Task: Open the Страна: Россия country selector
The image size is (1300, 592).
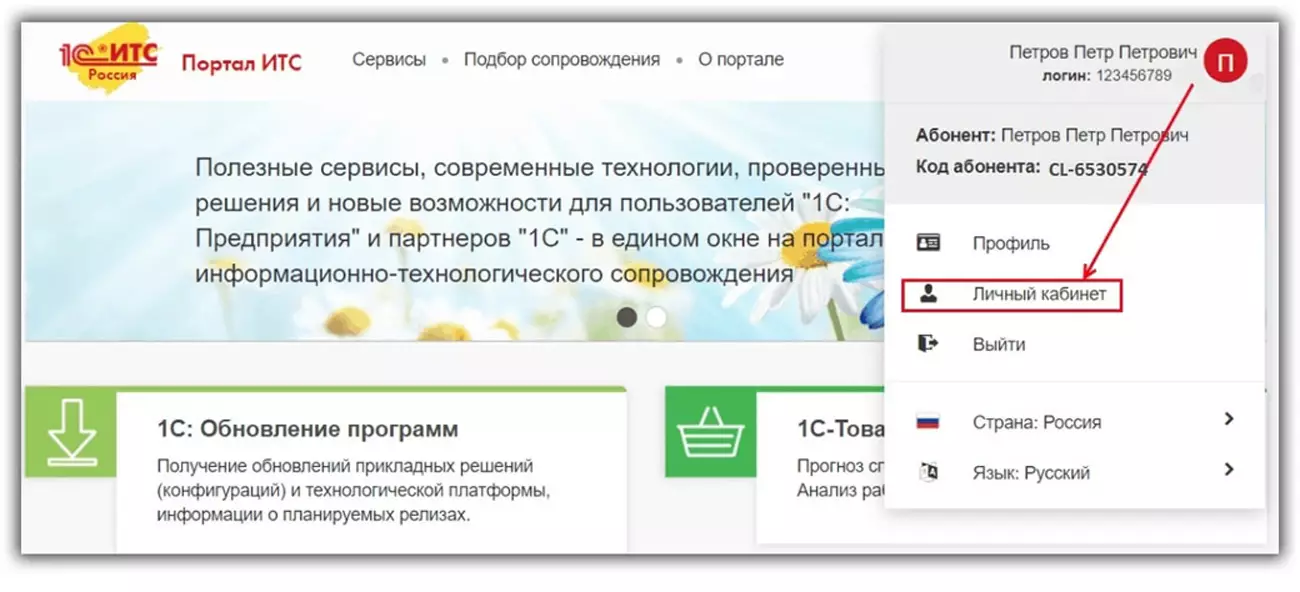Action: point(1037,422)
